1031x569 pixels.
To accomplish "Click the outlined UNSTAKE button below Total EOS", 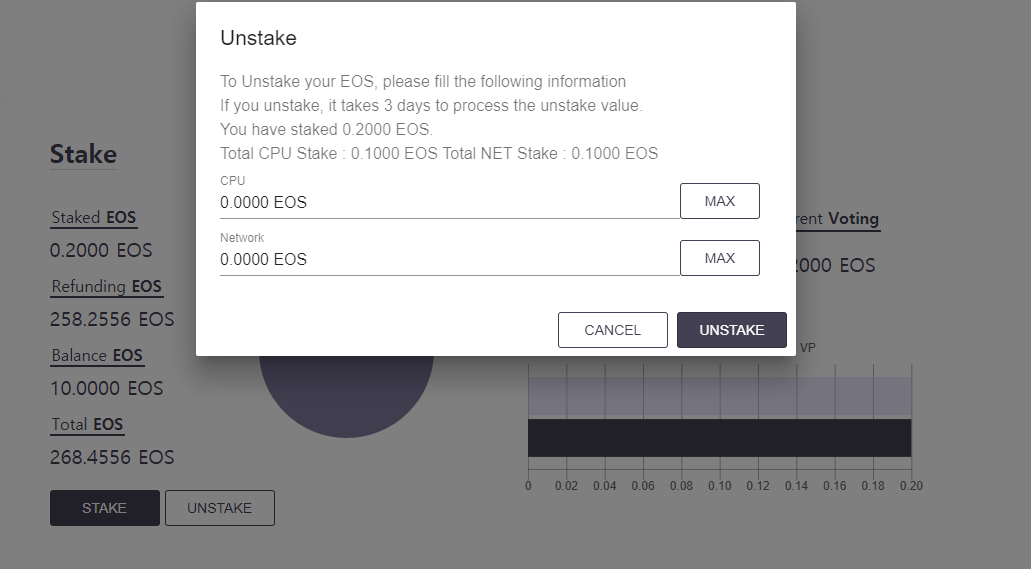I will [x=219, y=508].
